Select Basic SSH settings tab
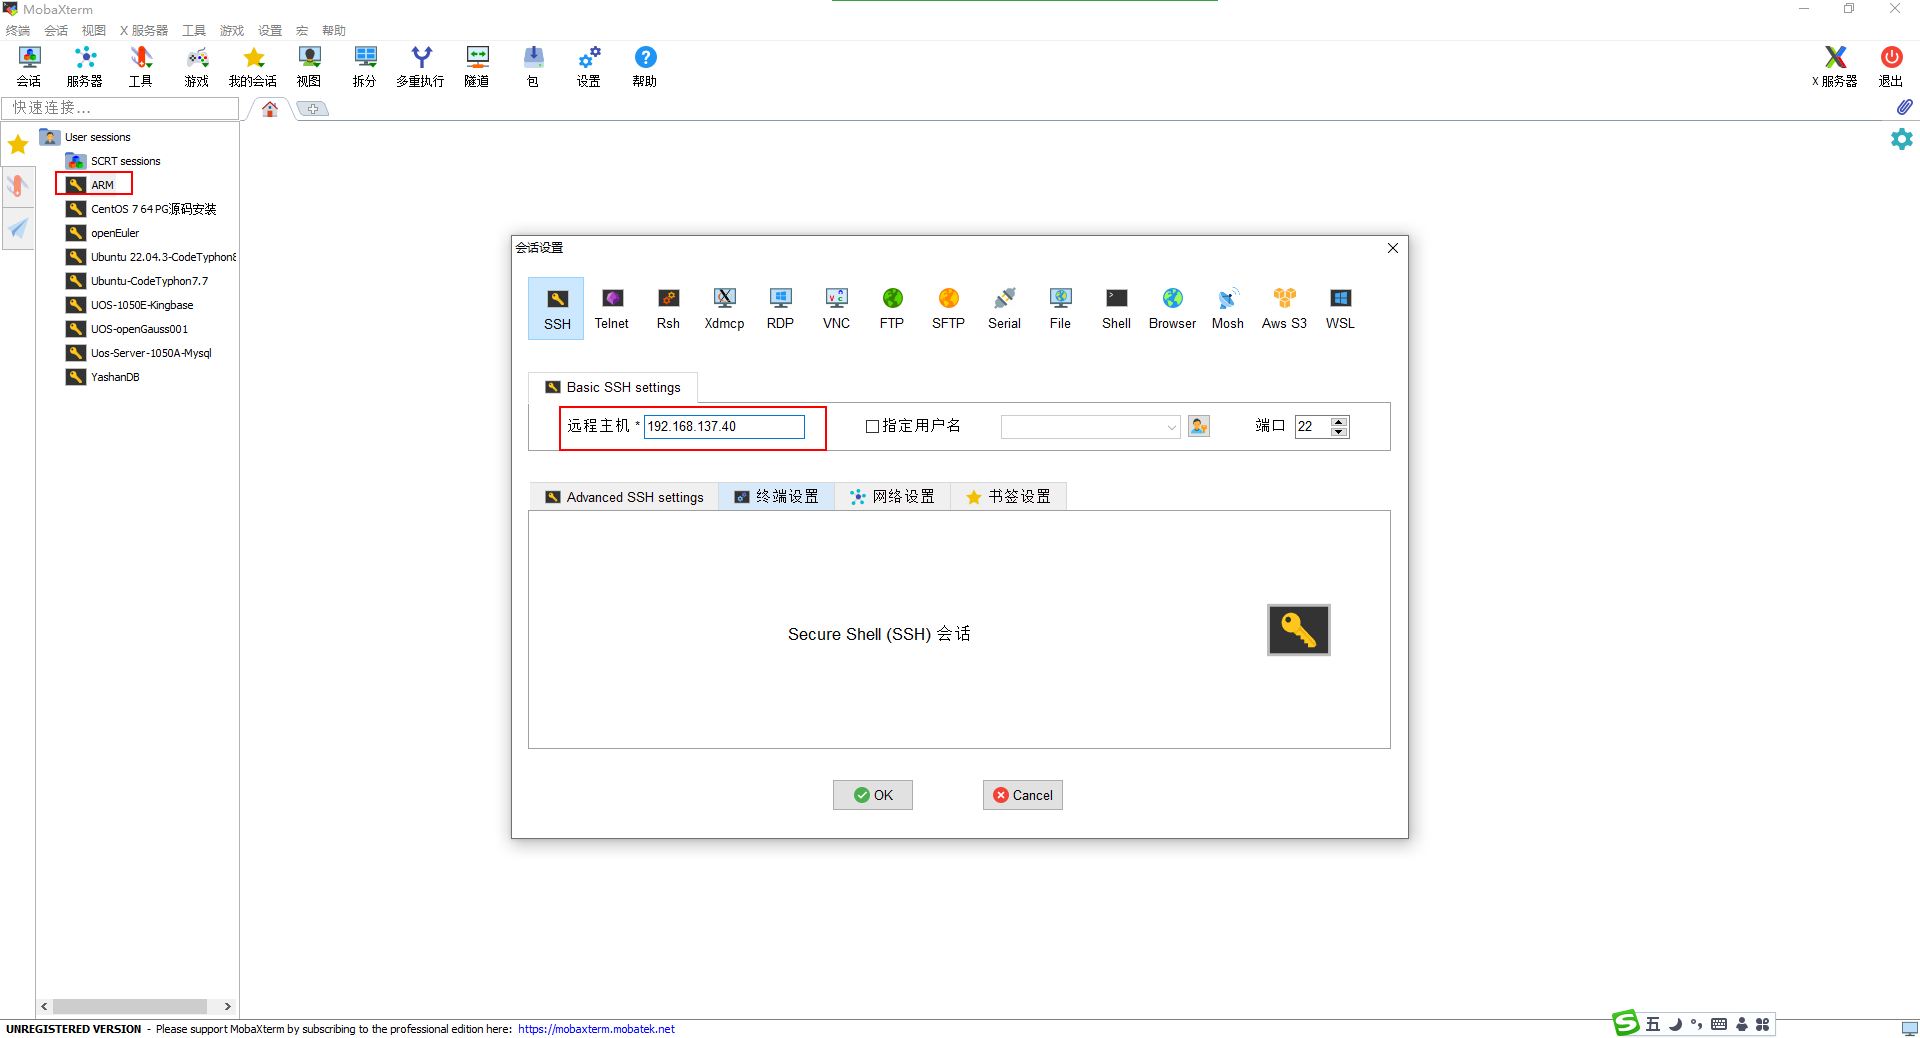The width and height of the screenshot is (1920, 1038). [613, 387]
